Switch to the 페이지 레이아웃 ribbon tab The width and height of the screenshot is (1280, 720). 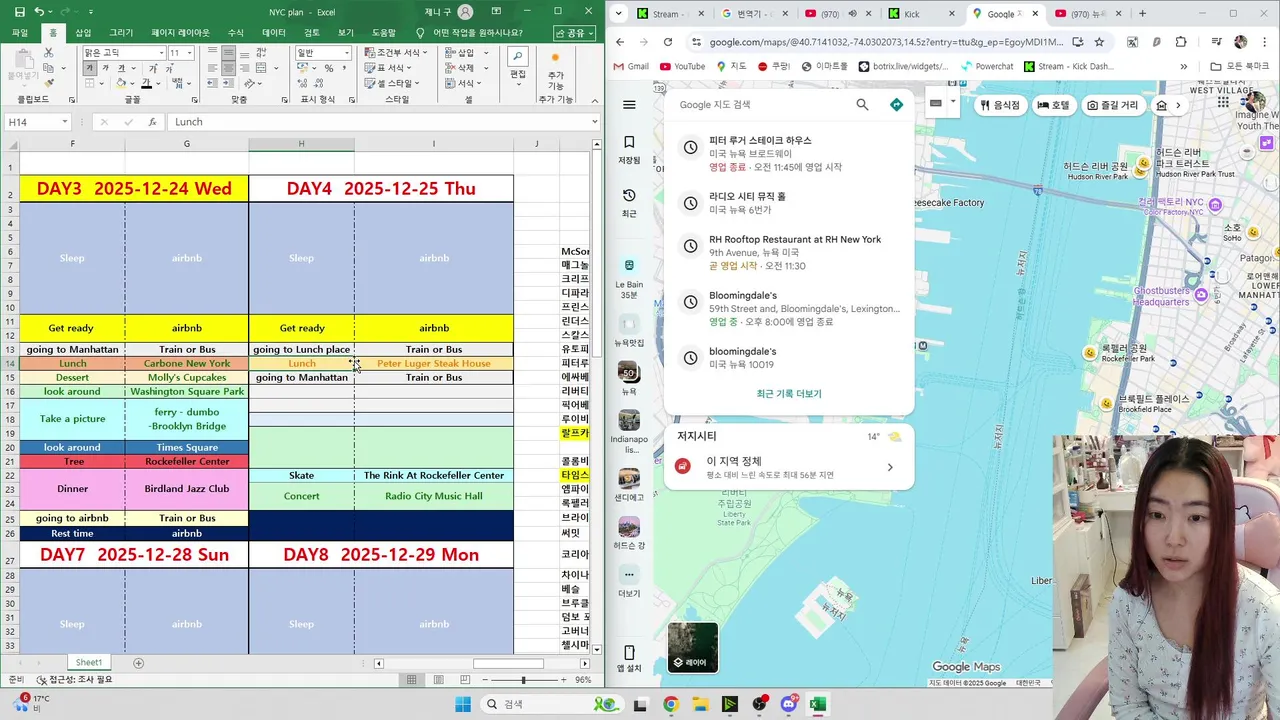point(181,33)
